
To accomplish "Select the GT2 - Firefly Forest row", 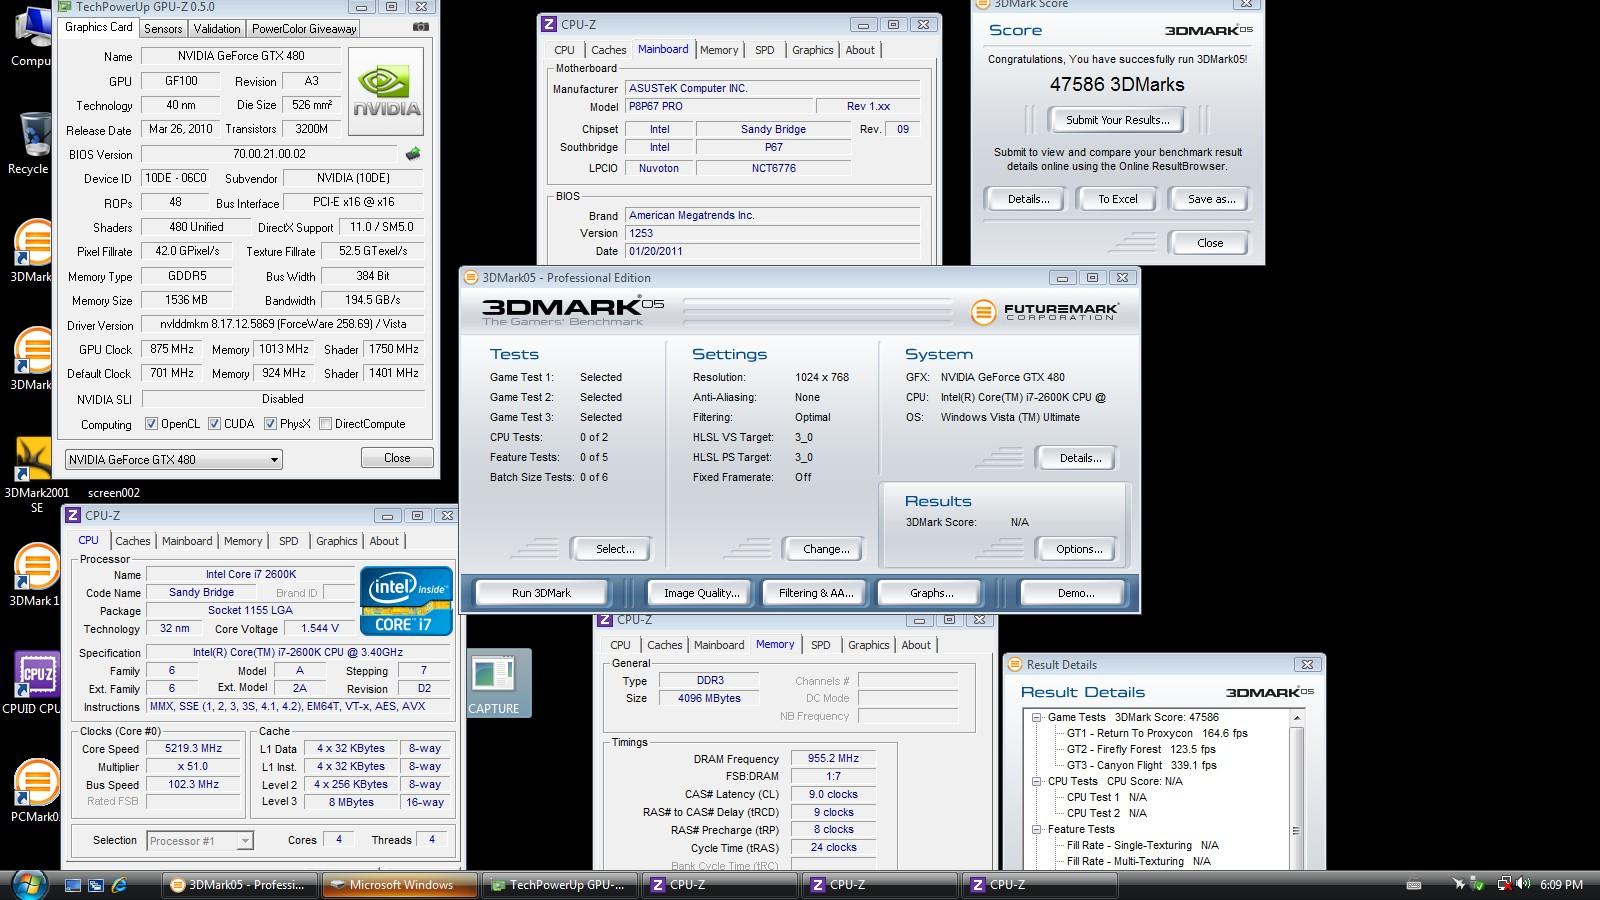I will pyautogui.click(x=1141, y=749).
